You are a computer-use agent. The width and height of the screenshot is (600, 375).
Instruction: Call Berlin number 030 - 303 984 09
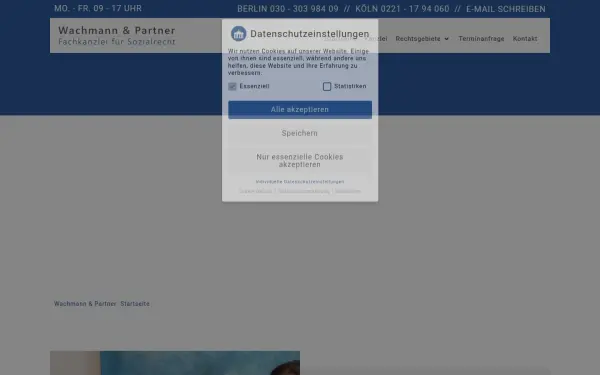click(288, 9)
